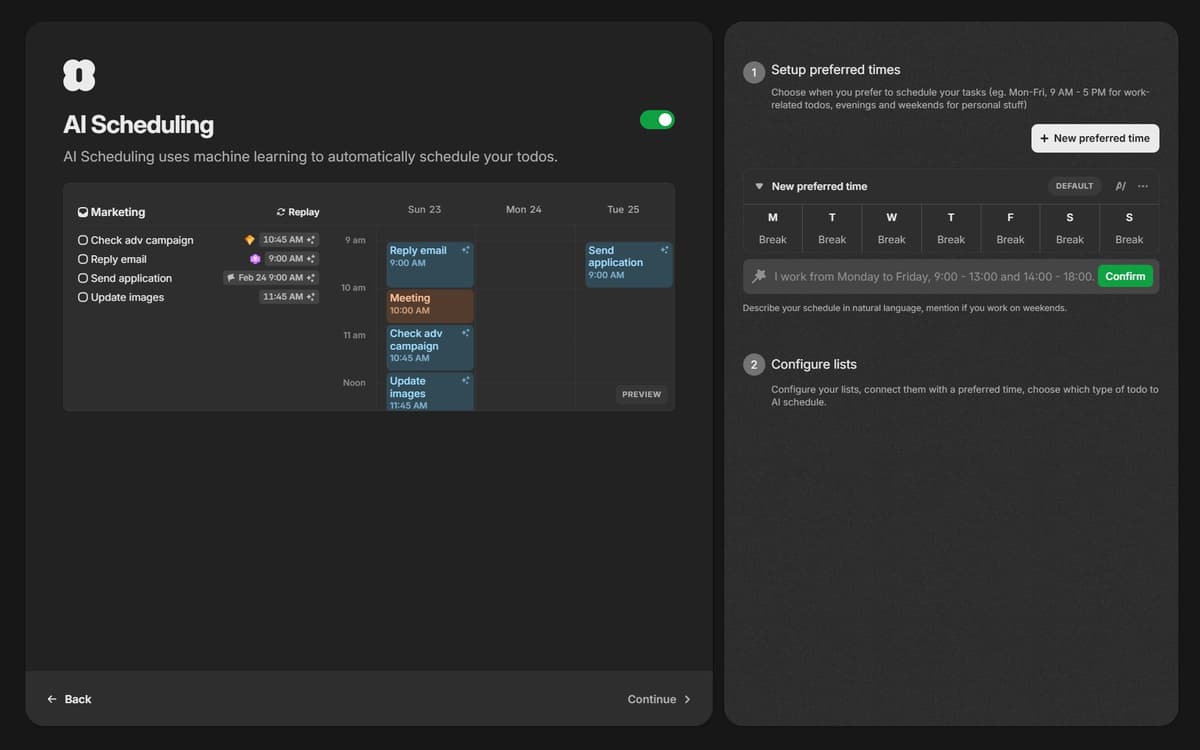This screenshot has height=750, width=1200.
Task: Open the Feb 24 9:00 AM date chip
Action: click(x=270, y=278)
